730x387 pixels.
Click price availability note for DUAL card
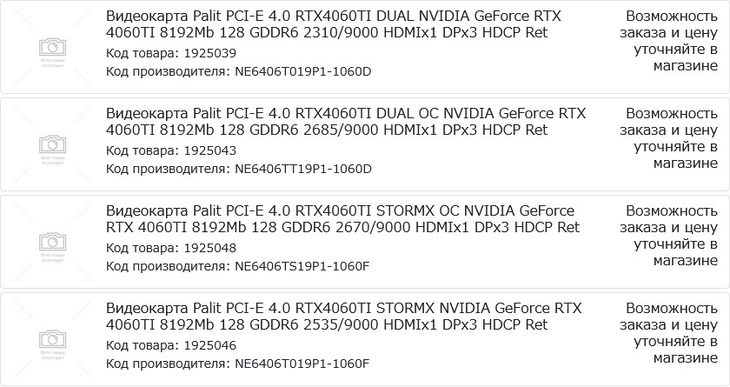pyautogui.click(x=669, y=41)
